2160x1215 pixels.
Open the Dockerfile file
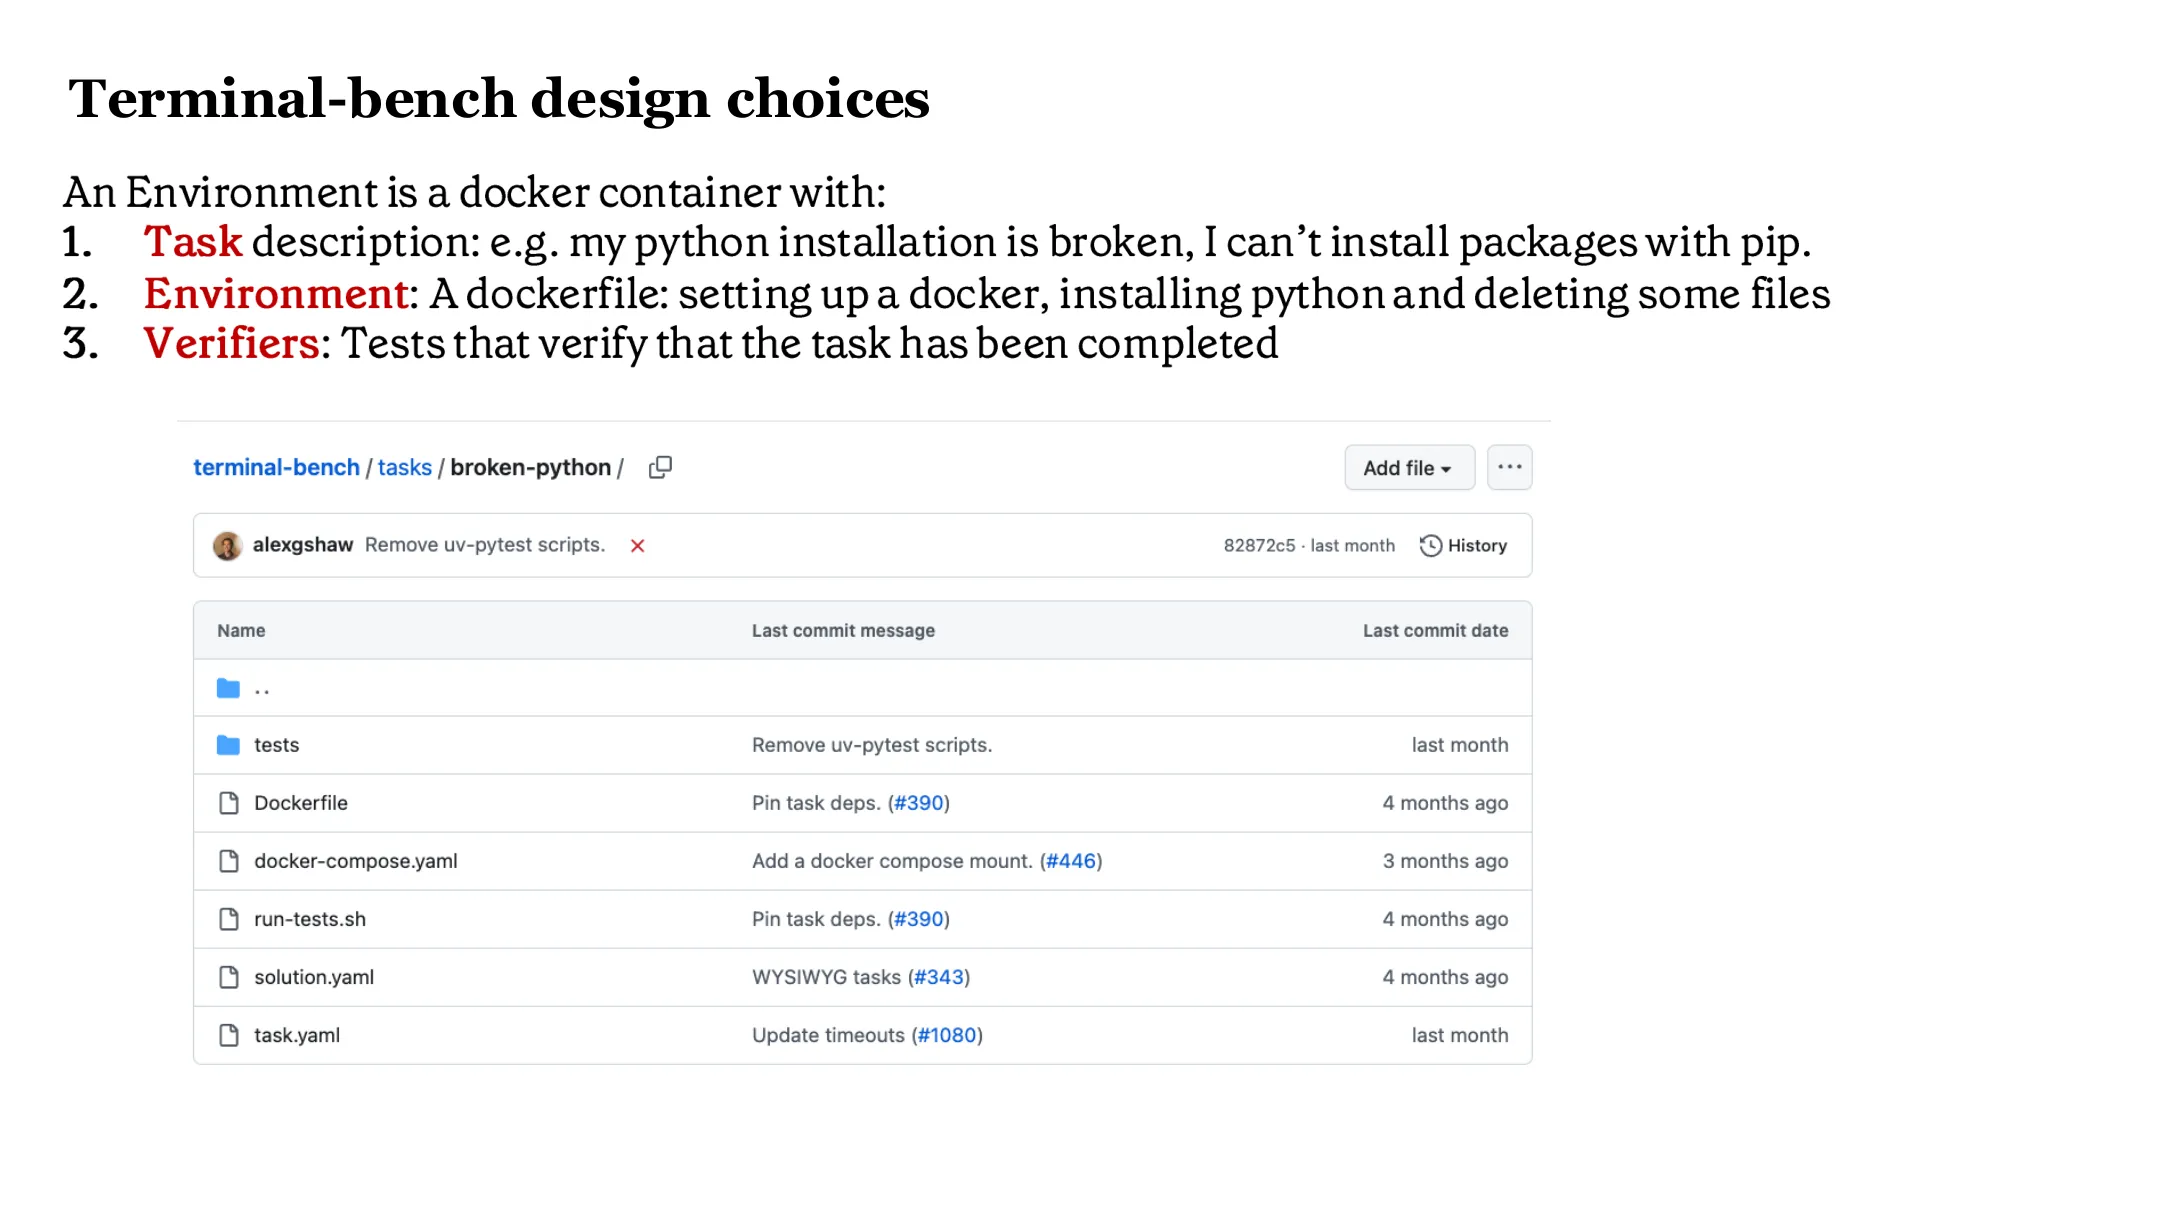(x=300, y=803)
